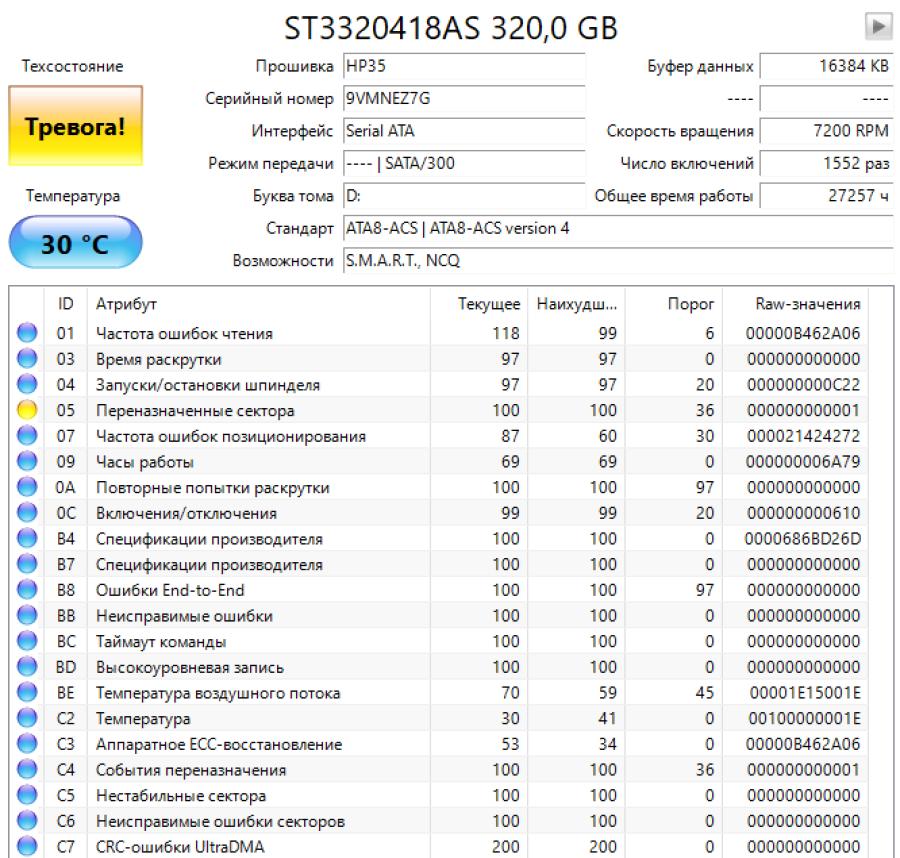Click the blue status icon for Температура воздушного потока
The height and width of the screenshot is (858, 900).
pyautogui.click(x=27, y=693)
